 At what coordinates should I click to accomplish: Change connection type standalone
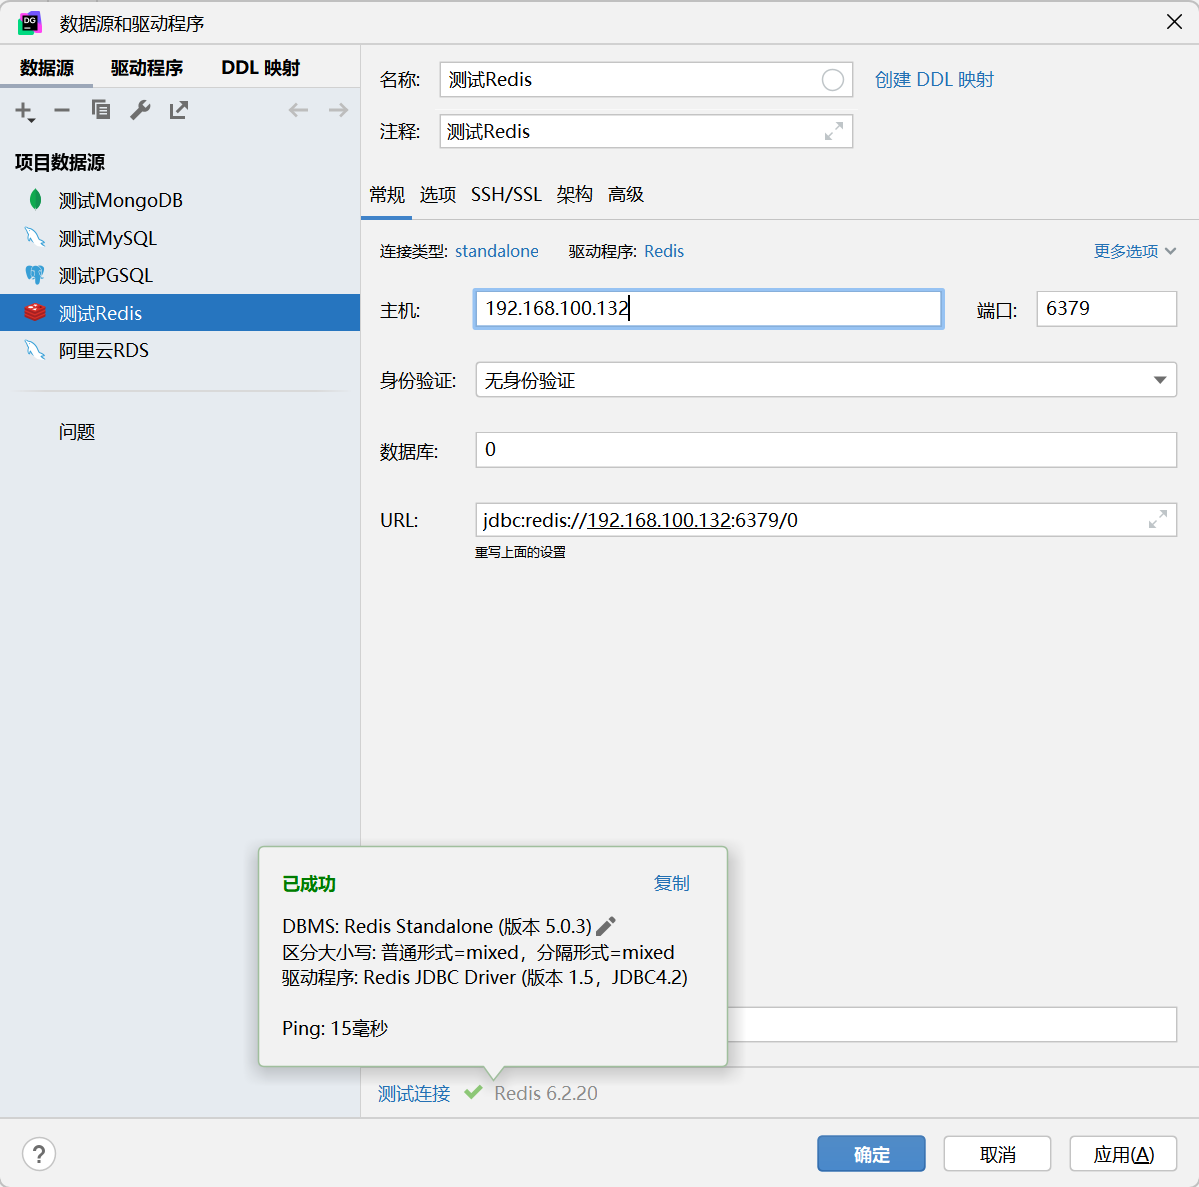496,251
